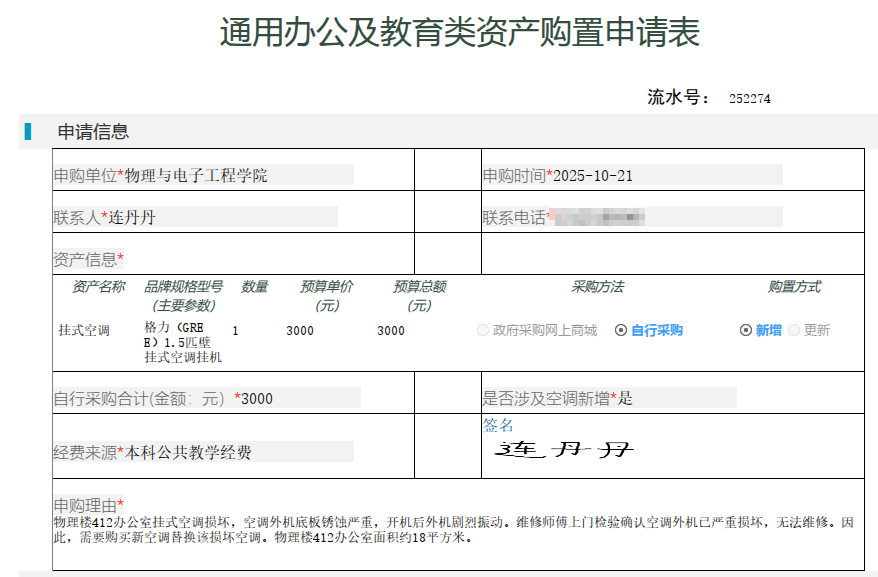Image resolution: width=878 pixels, height=577 pixels.
Task: Click the blue 签名 label
Action: click(498, 425)
